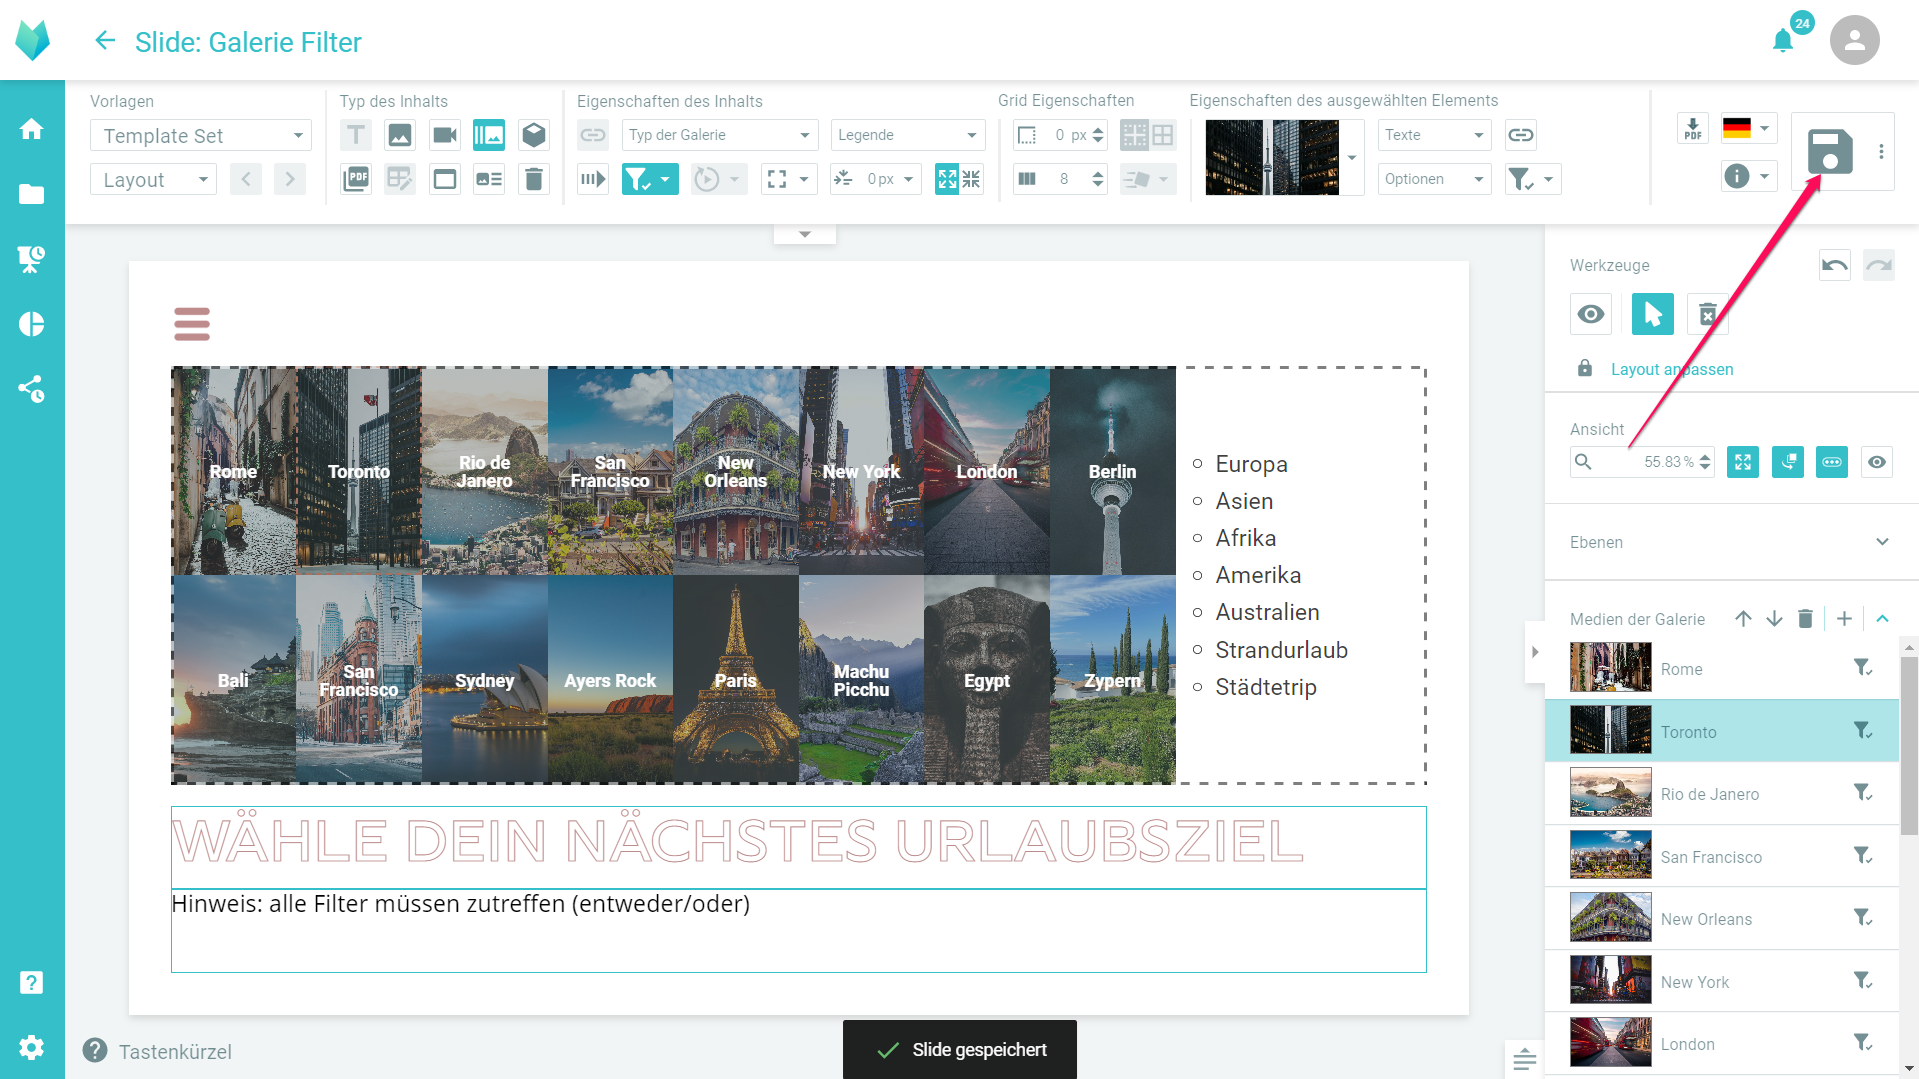Open the Typ der Galerie dropdown

click(720, 135)
